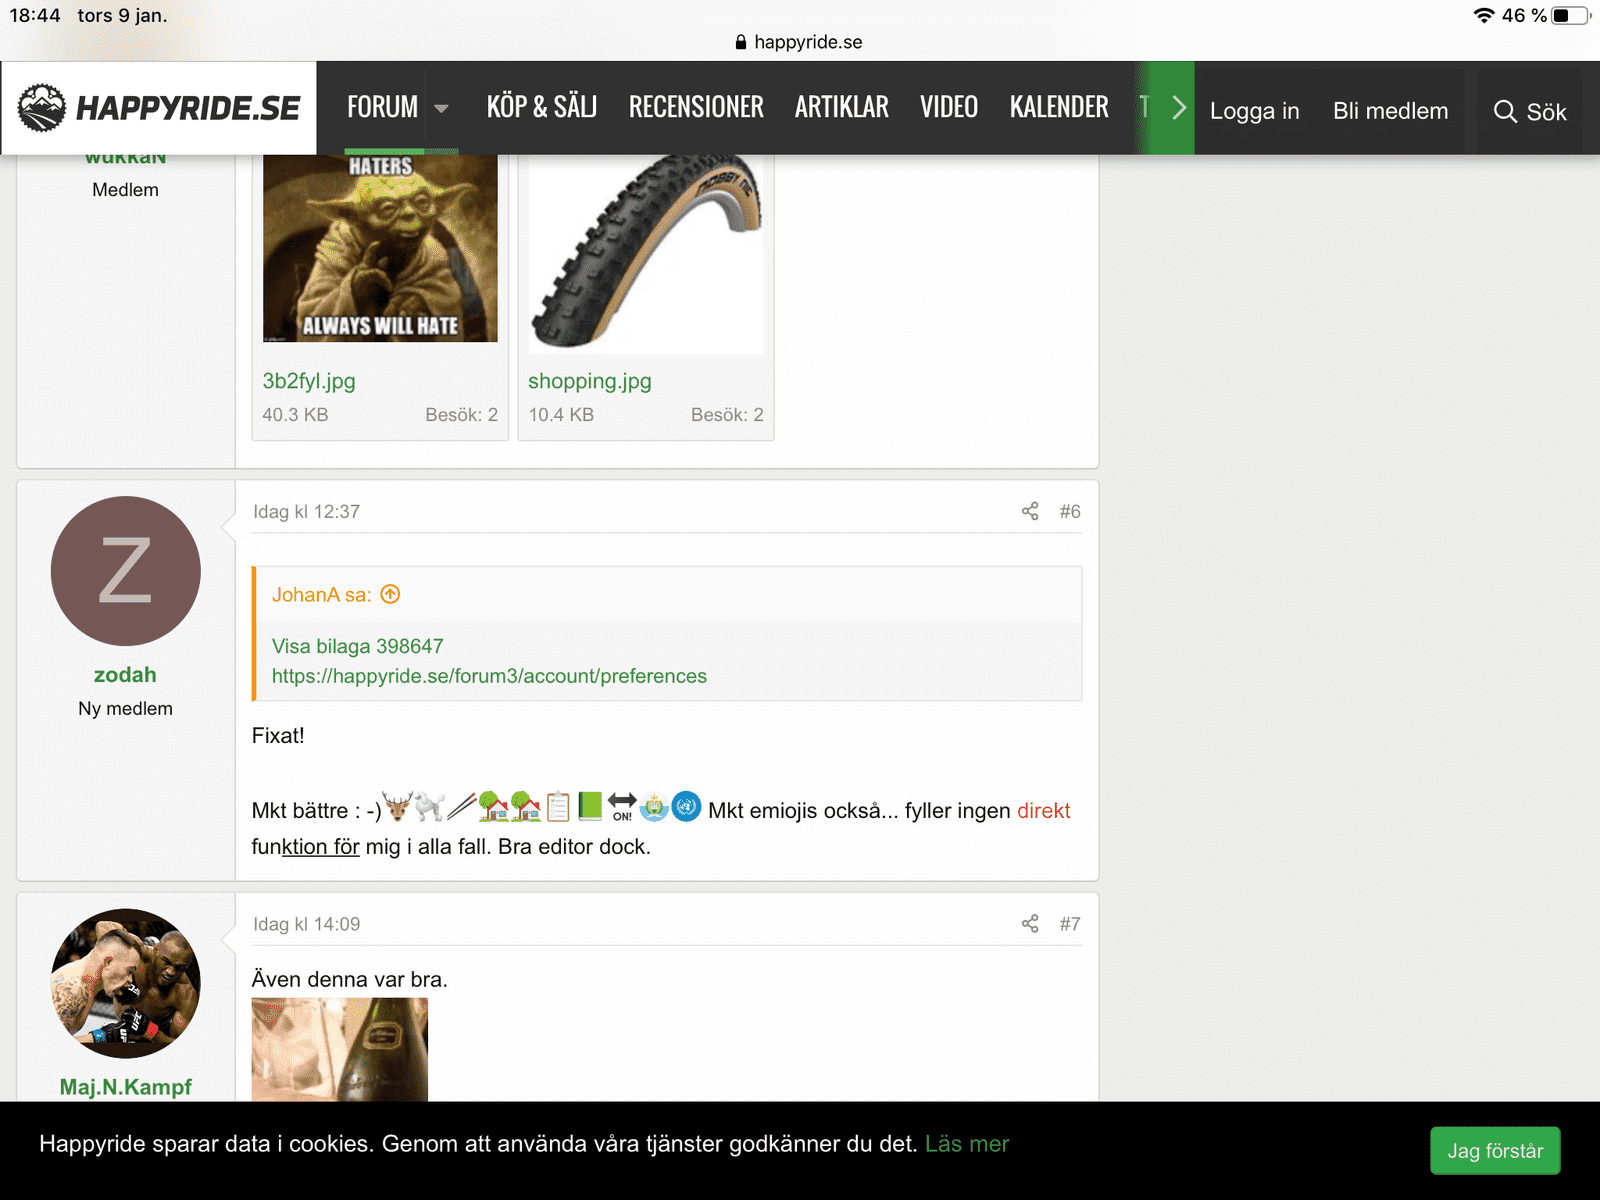Screen dimensions: 1600x1200
Task: Follow the account/preferences URL link
Action: click(489, 676)
